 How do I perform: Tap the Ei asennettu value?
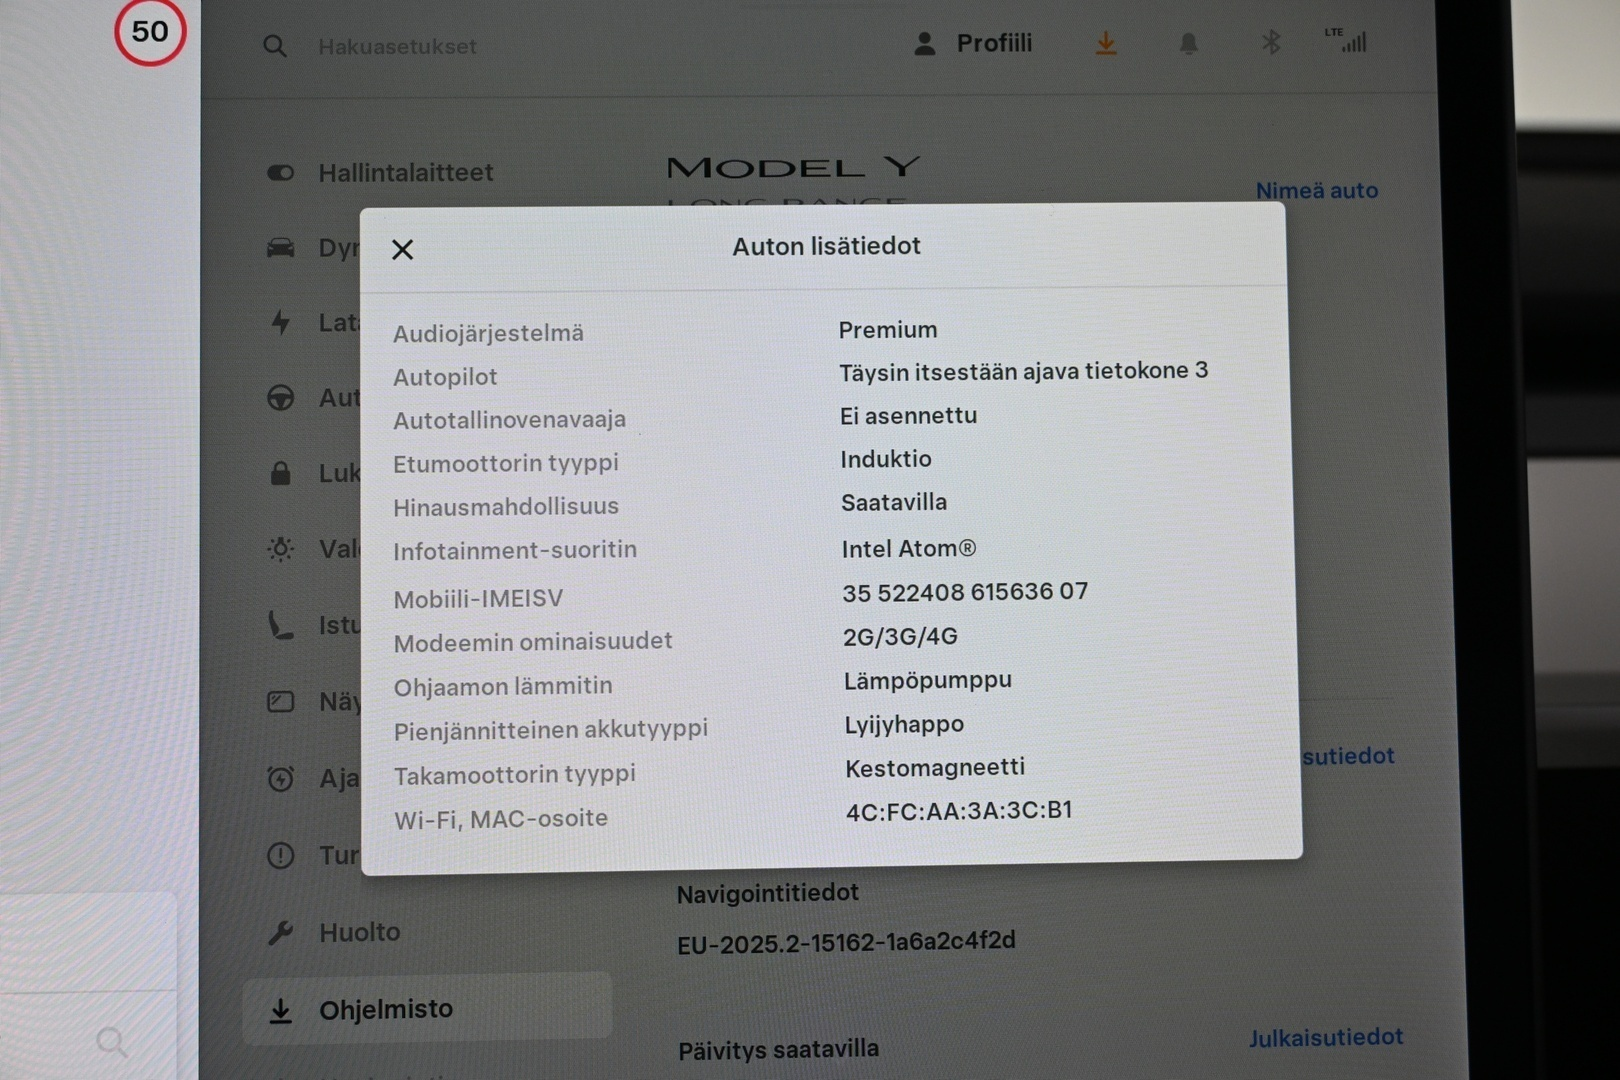(908, 415)
